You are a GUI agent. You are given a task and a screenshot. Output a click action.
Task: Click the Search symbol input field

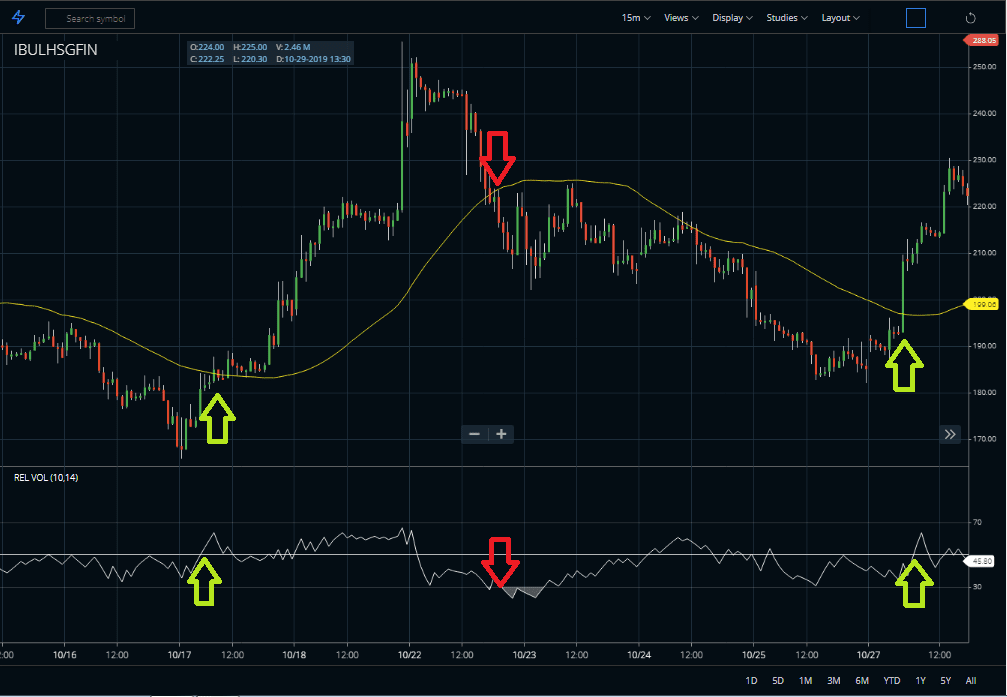(90, 19)
